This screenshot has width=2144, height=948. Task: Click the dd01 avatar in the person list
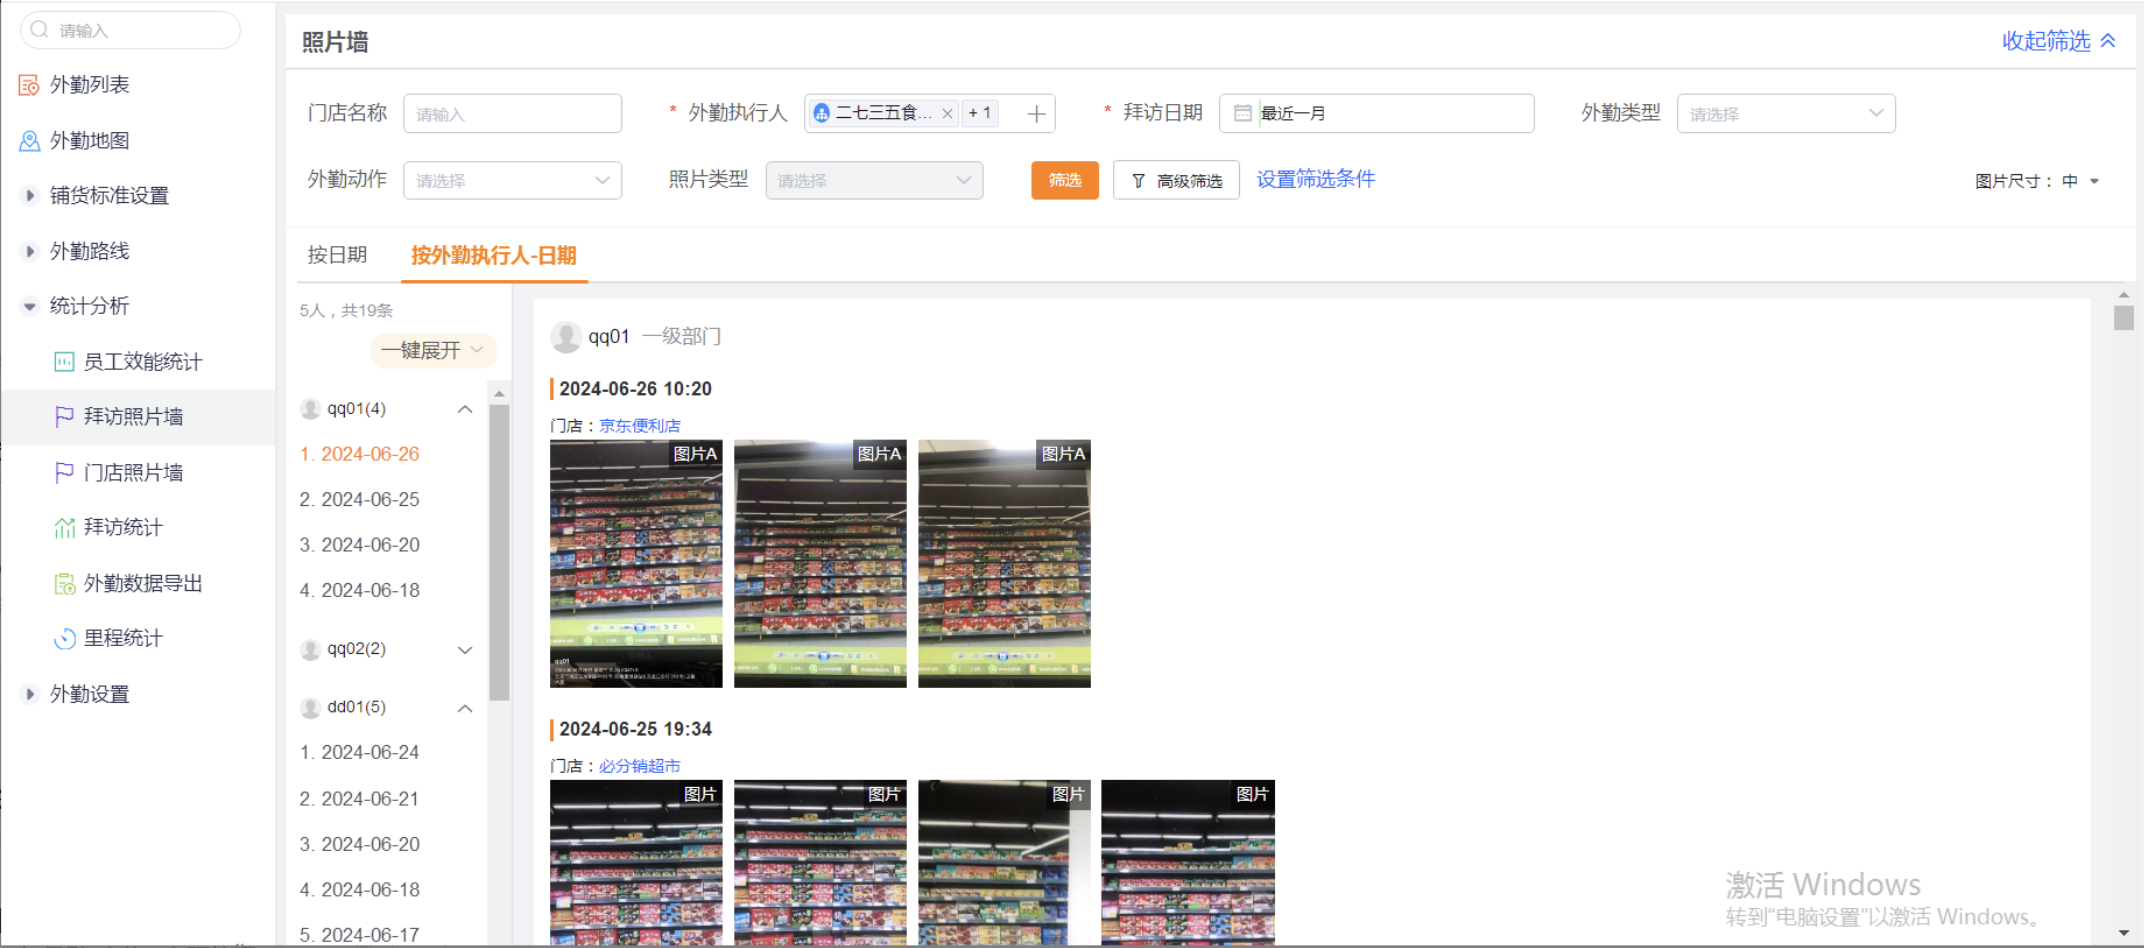pos(310,708)
